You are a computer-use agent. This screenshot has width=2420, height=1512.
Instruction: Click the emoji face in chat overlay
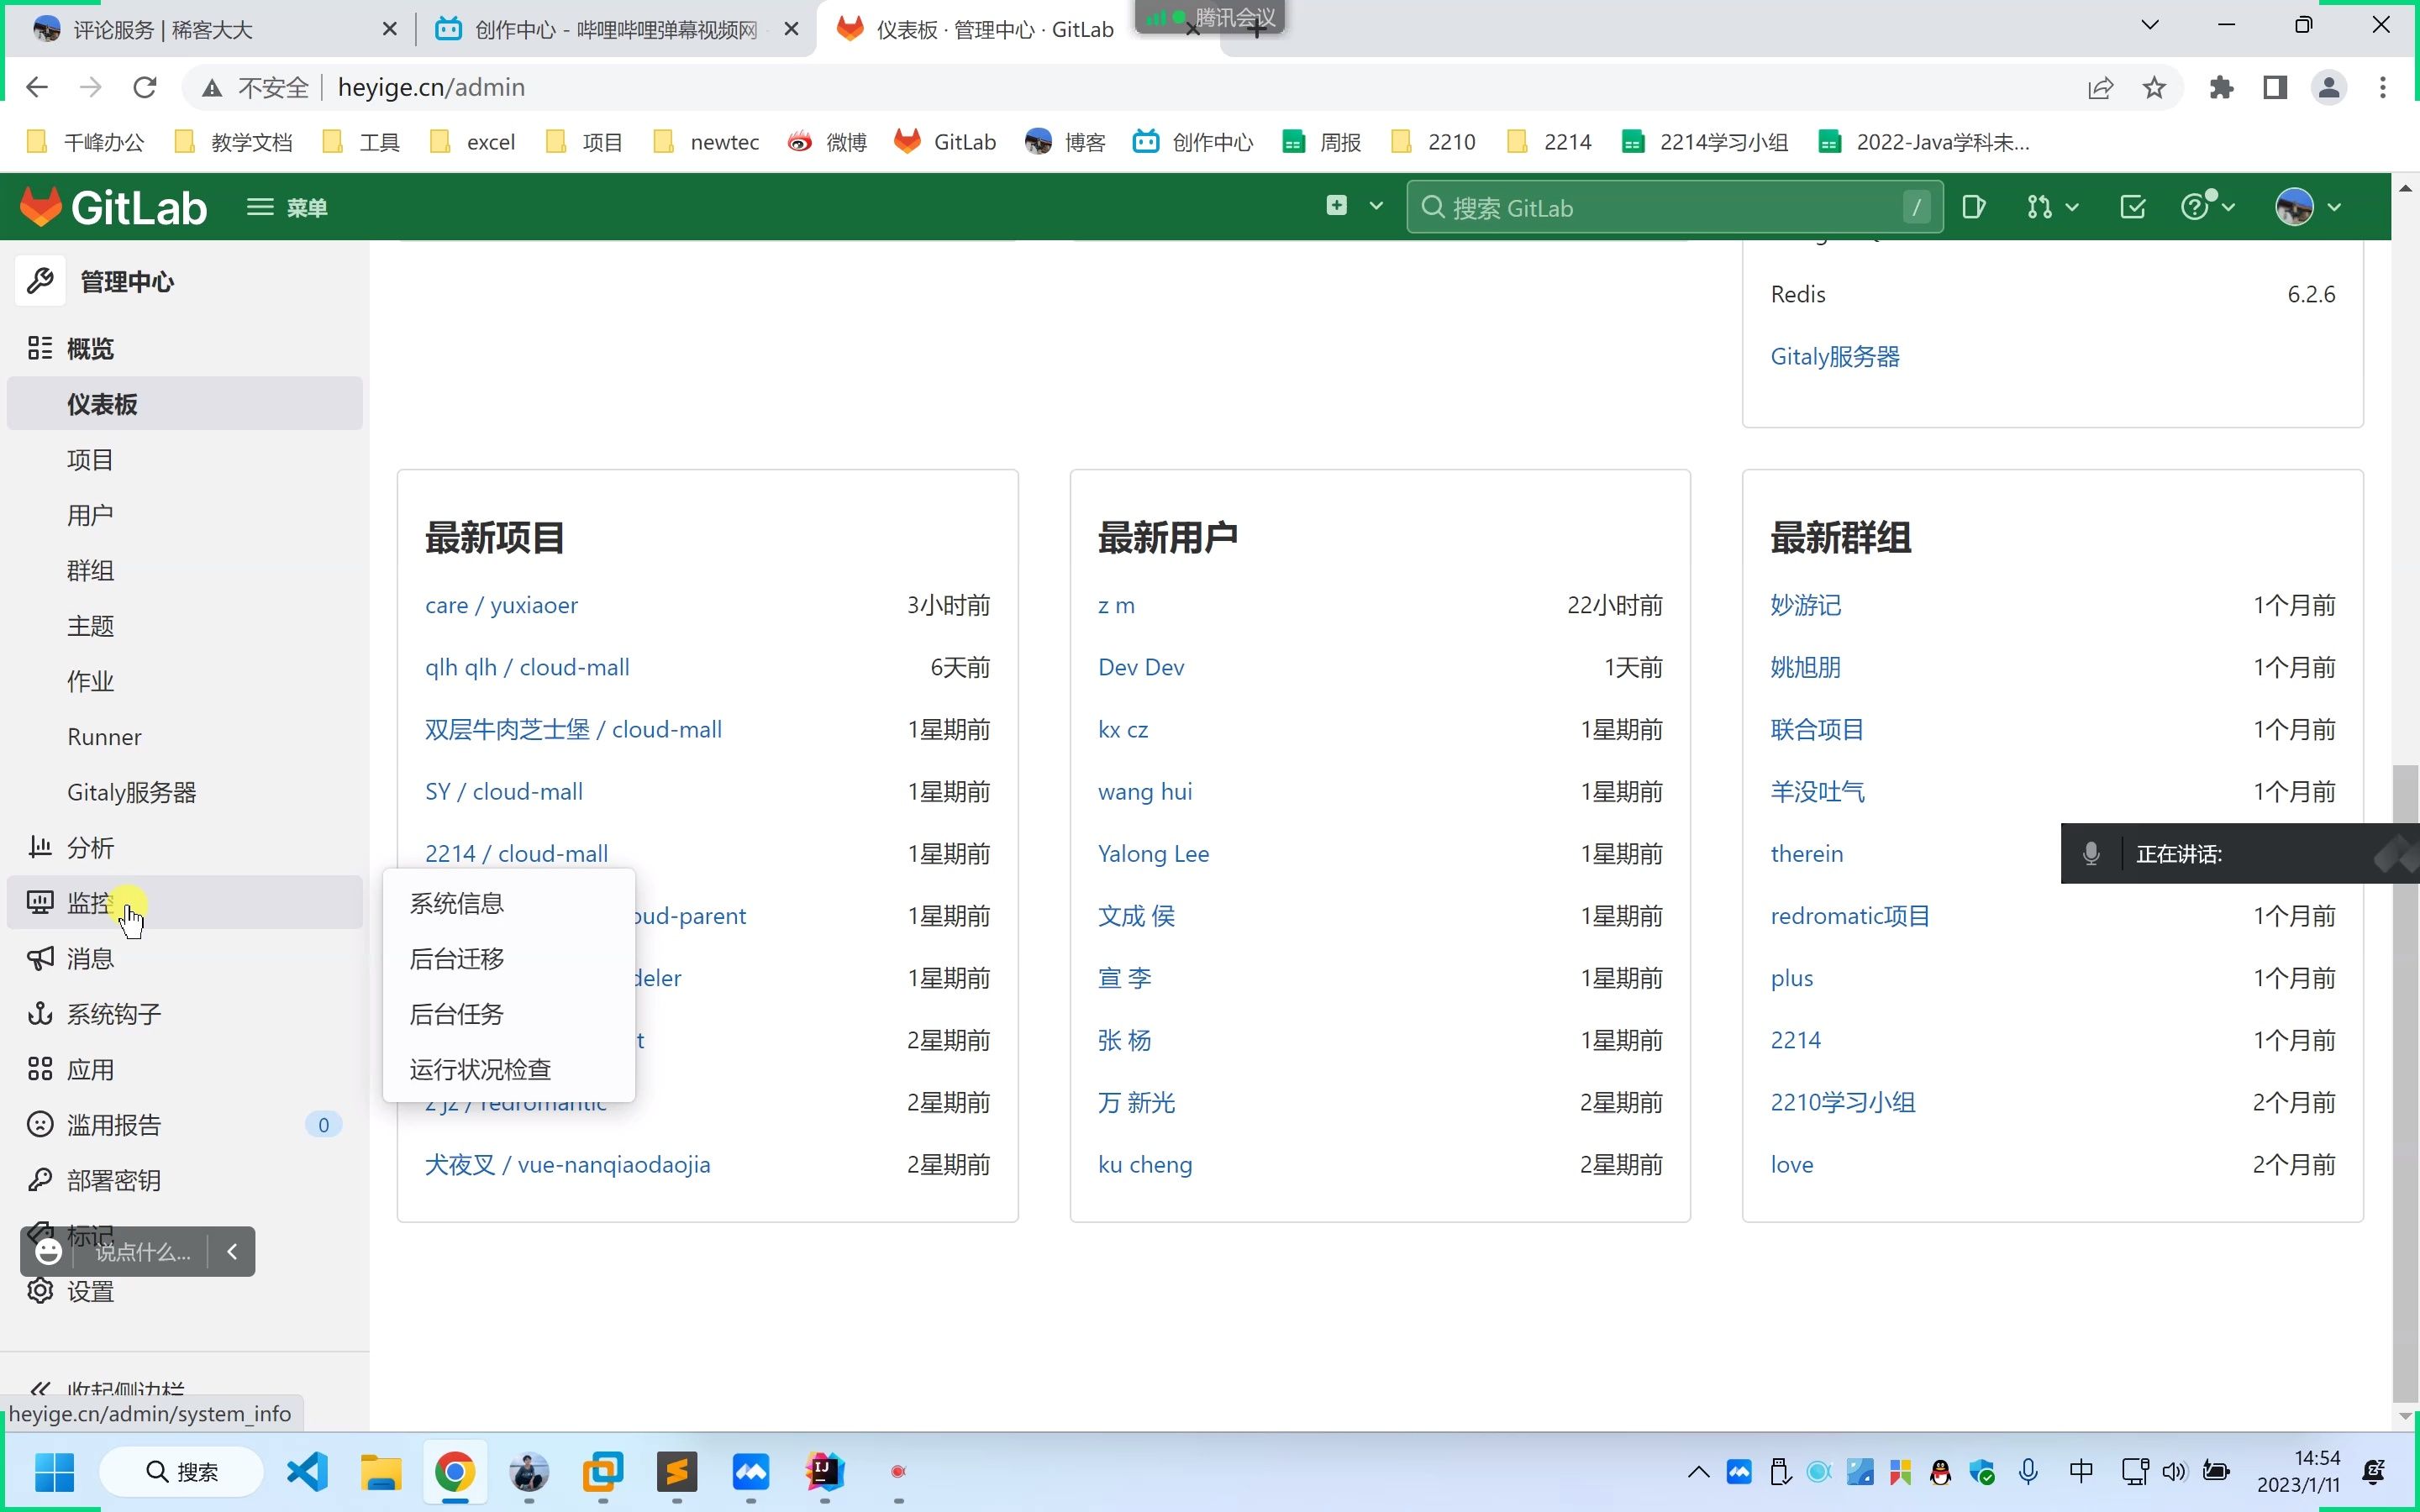(48, 1251)
